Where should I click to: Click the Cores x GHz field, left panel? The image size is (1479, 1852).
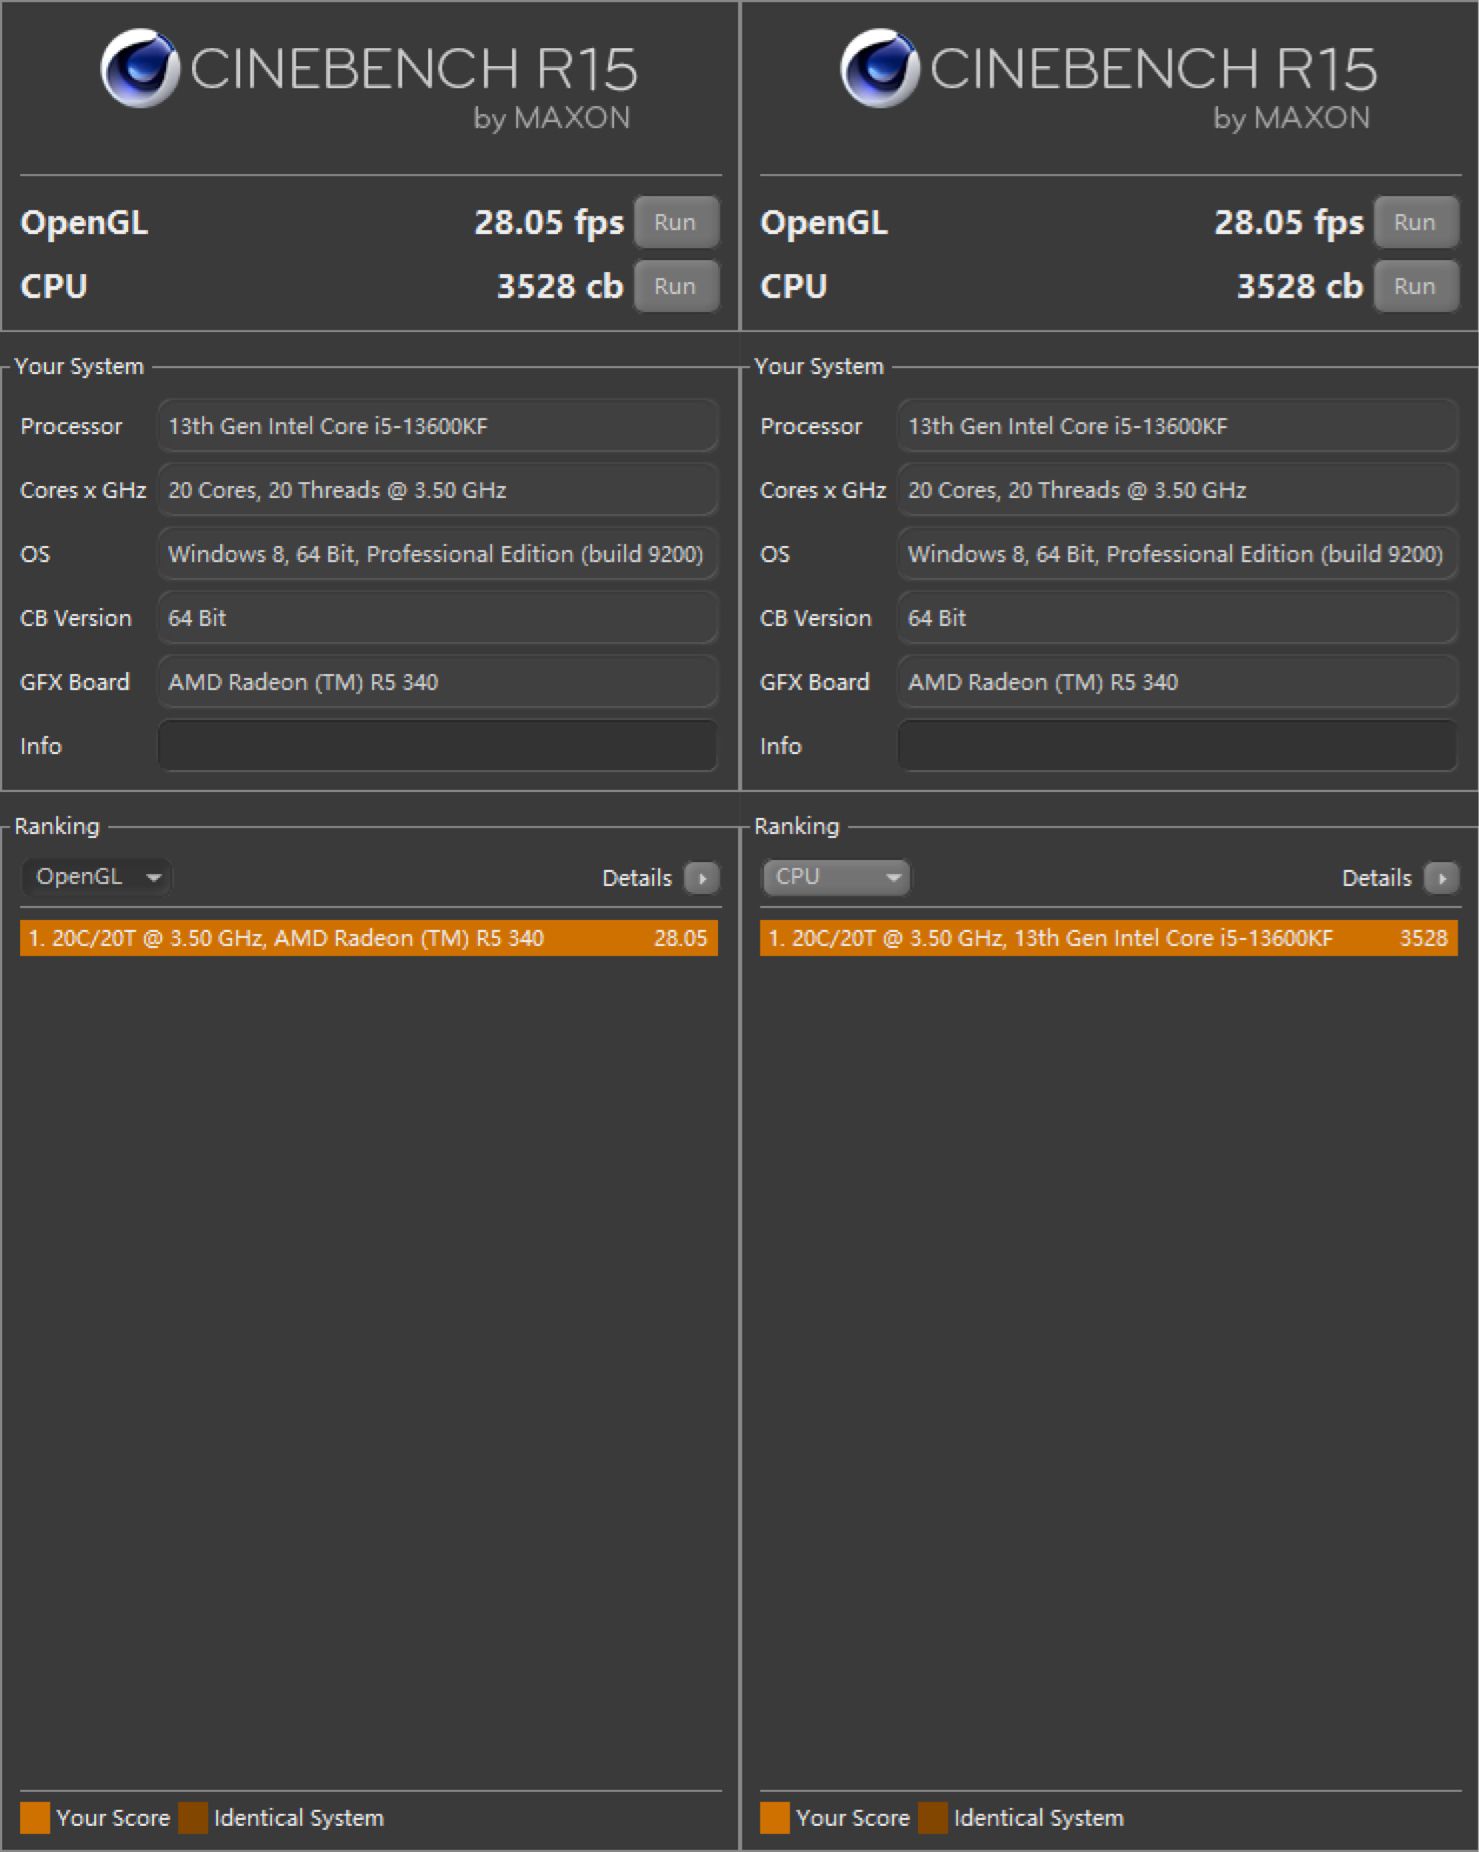point(438,490)
